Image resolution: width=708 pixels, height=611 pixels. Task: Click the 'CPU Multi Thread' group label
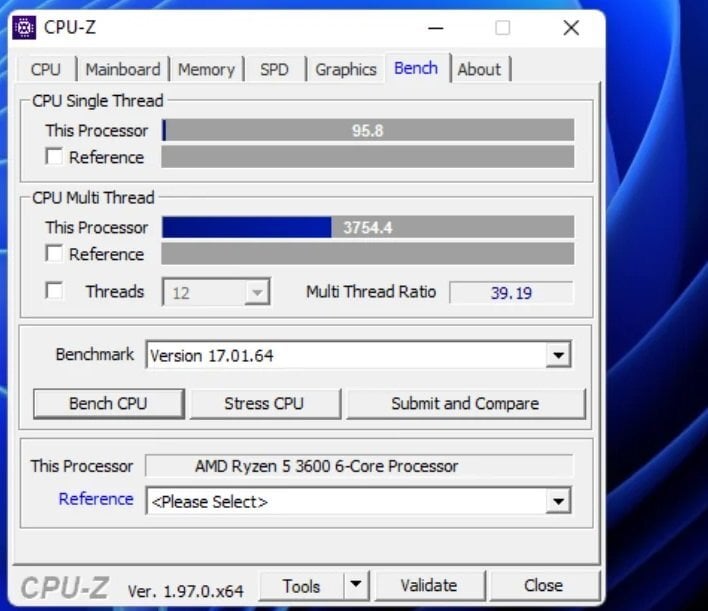(x=93, y=197)
